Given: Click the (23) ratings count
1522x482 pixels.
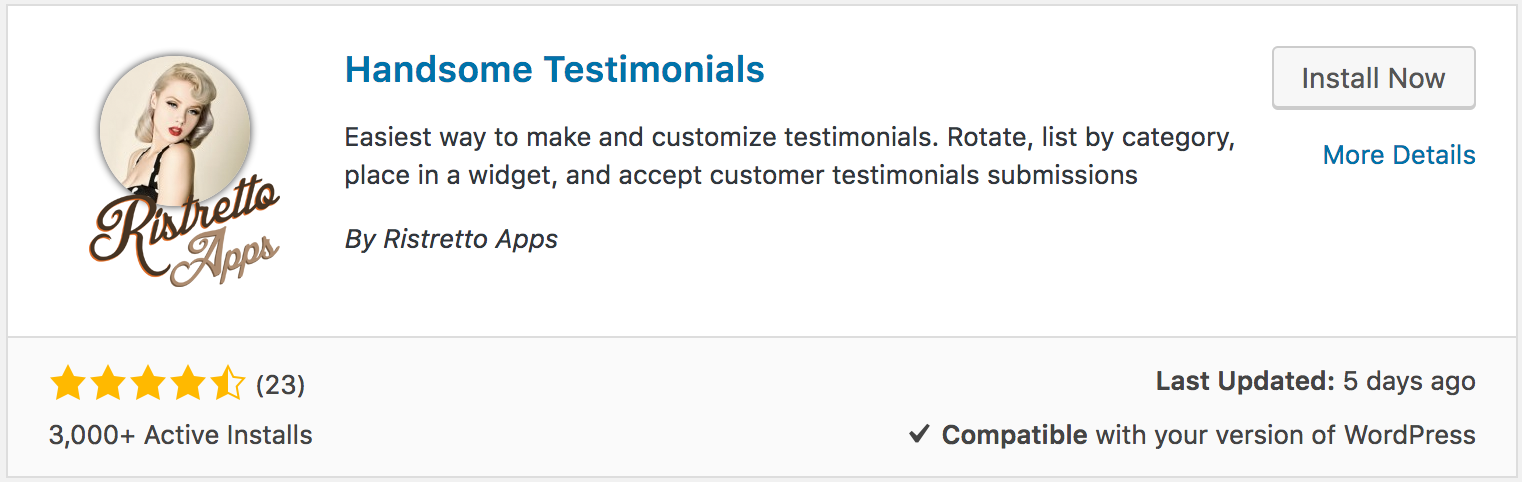Looking at the screenshot, I should click(x=280, y=384).
